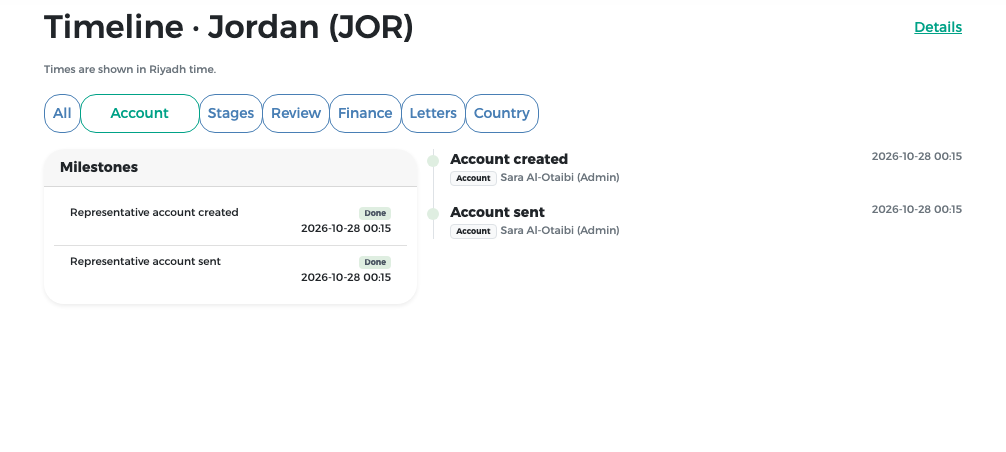Show Finance timeline events
Viewport: 1006px width, 452px height.
point(365,113)
